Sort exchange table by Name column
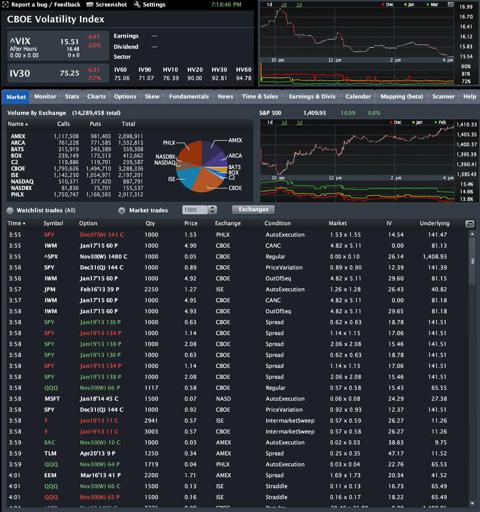 (18, 124)
